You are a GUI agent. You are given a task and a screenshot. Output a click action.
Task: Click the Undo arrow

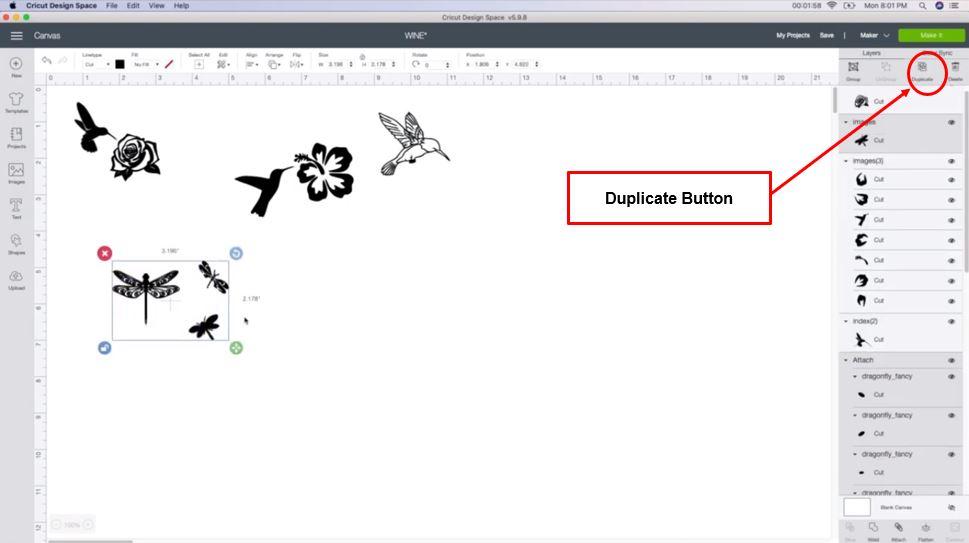[46, 61]
